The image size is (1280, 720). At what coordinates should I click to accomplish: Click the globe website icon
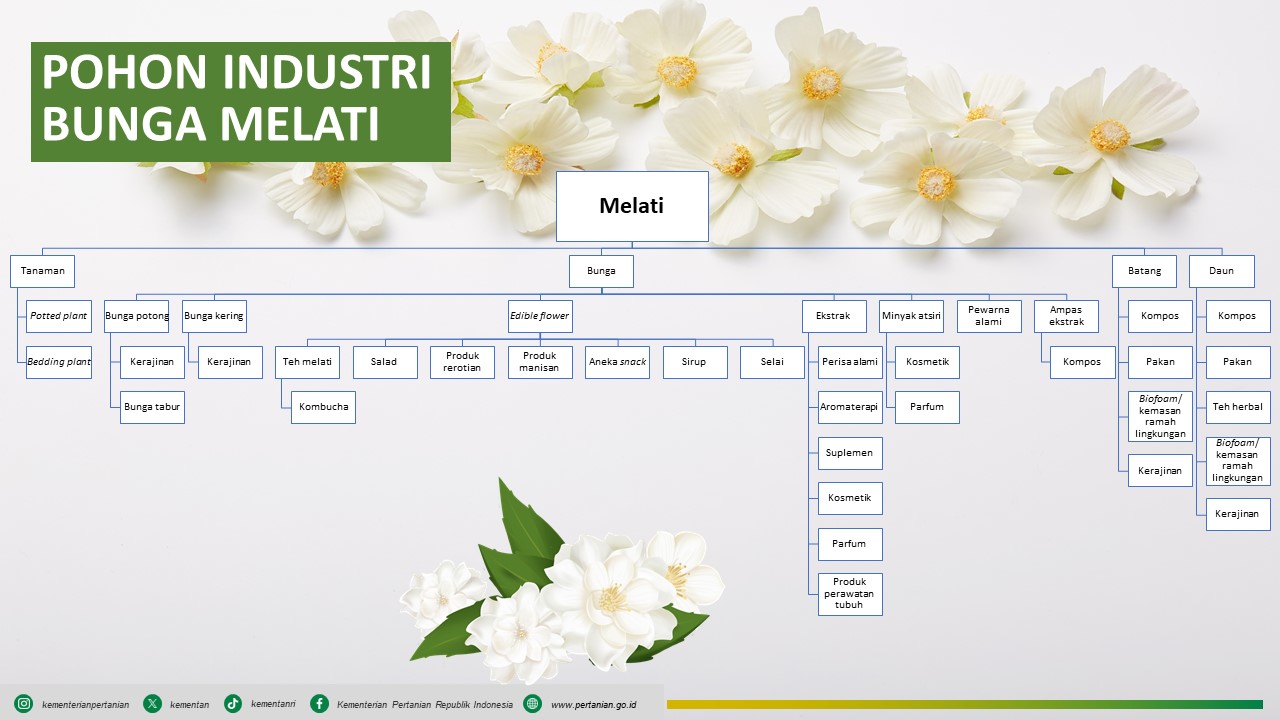(x=532, y=704)
